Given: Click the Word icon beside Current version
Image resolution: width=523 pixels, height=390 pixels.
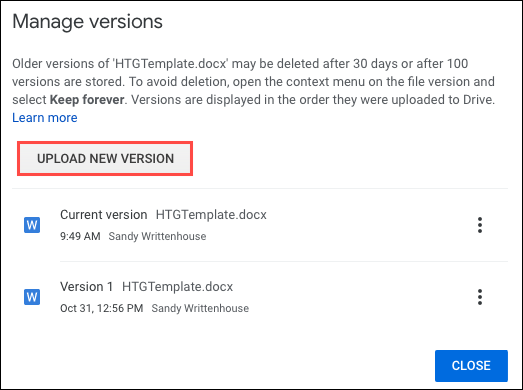Looking at the screenshot, I should coord(32,225).
